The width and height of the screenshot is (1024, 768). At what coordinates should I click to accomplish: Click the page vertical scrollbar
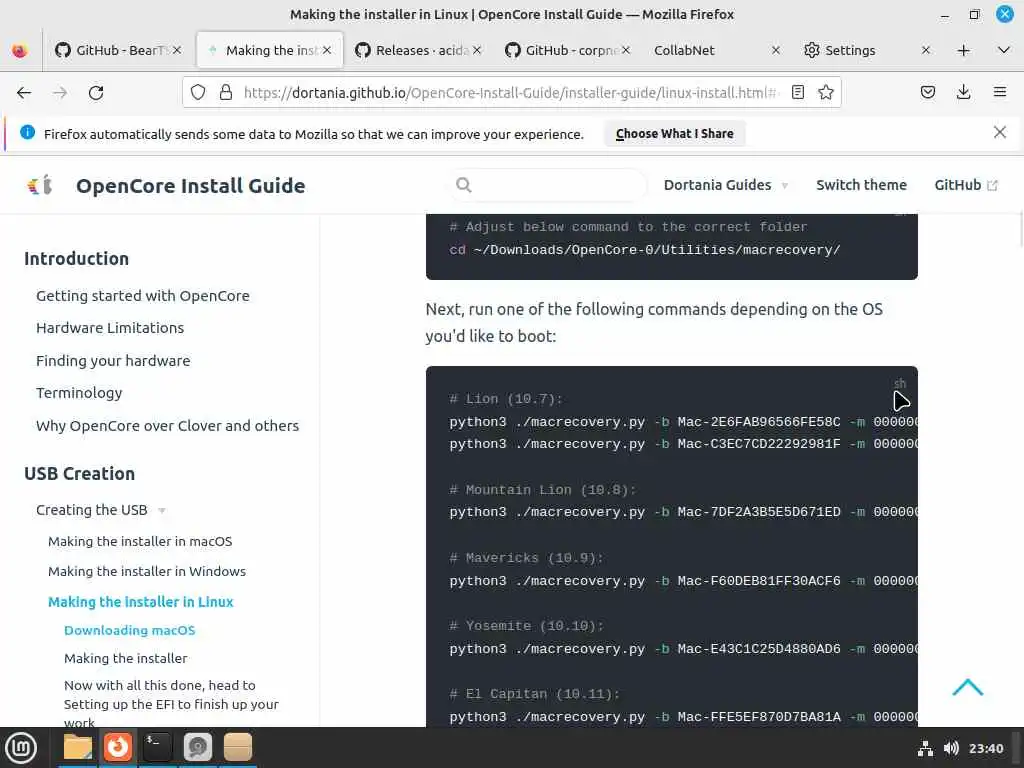pos(1019,229)
